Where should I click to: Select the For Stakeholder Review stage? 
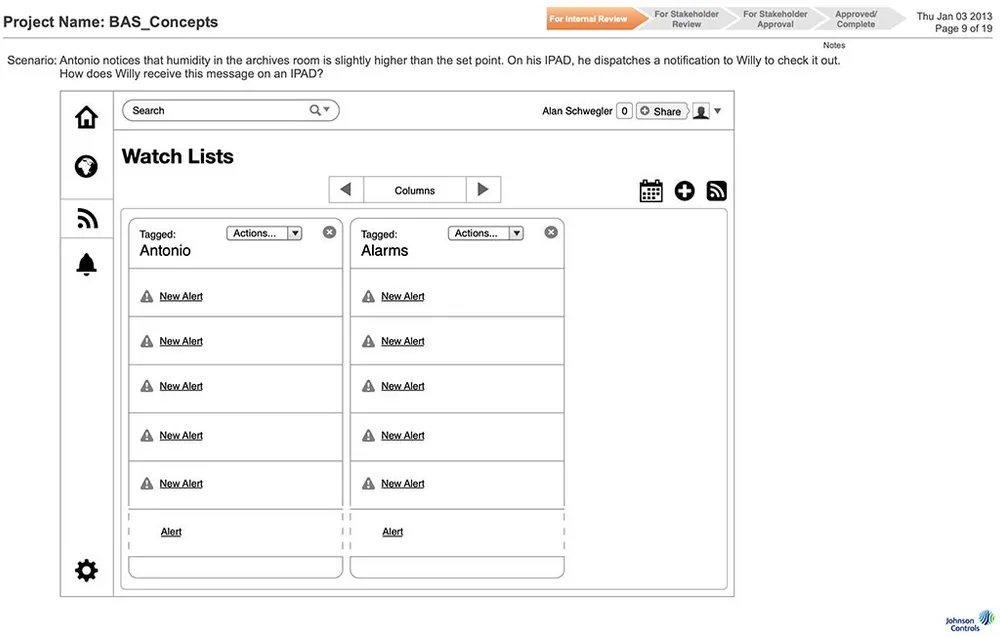tap(686, 18)
